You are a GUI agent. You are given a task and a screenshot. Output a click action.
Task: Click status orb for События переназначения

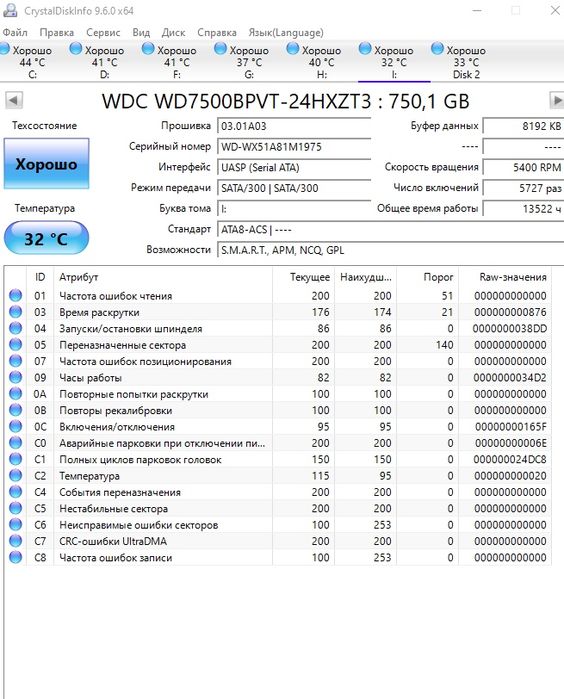click(16, 492)
